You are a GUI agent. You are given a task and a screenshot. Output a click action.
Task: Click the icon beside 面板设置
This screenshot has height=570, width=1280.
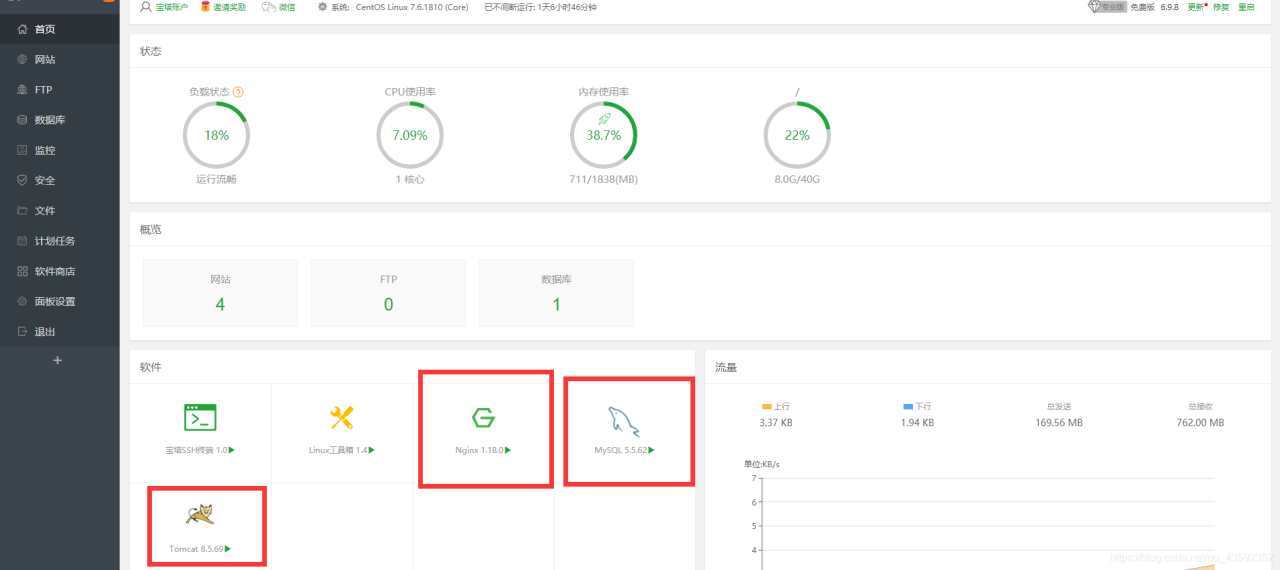tap(23, 301)
